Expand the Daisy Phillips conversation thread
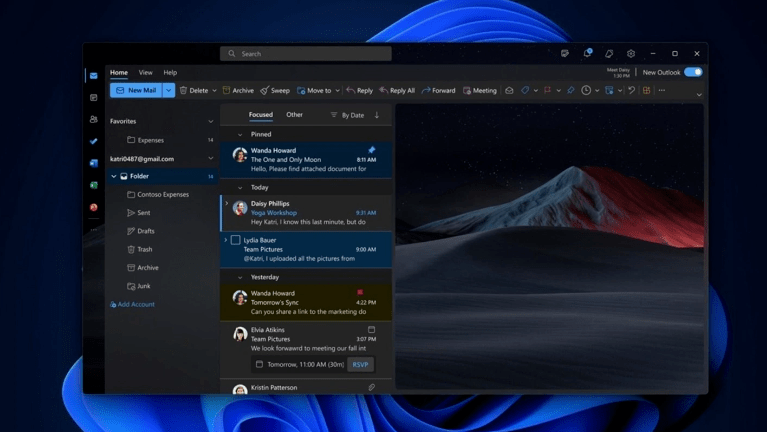Image resolution: width=767 pixels, height=432 pixels. click(226, 204)
